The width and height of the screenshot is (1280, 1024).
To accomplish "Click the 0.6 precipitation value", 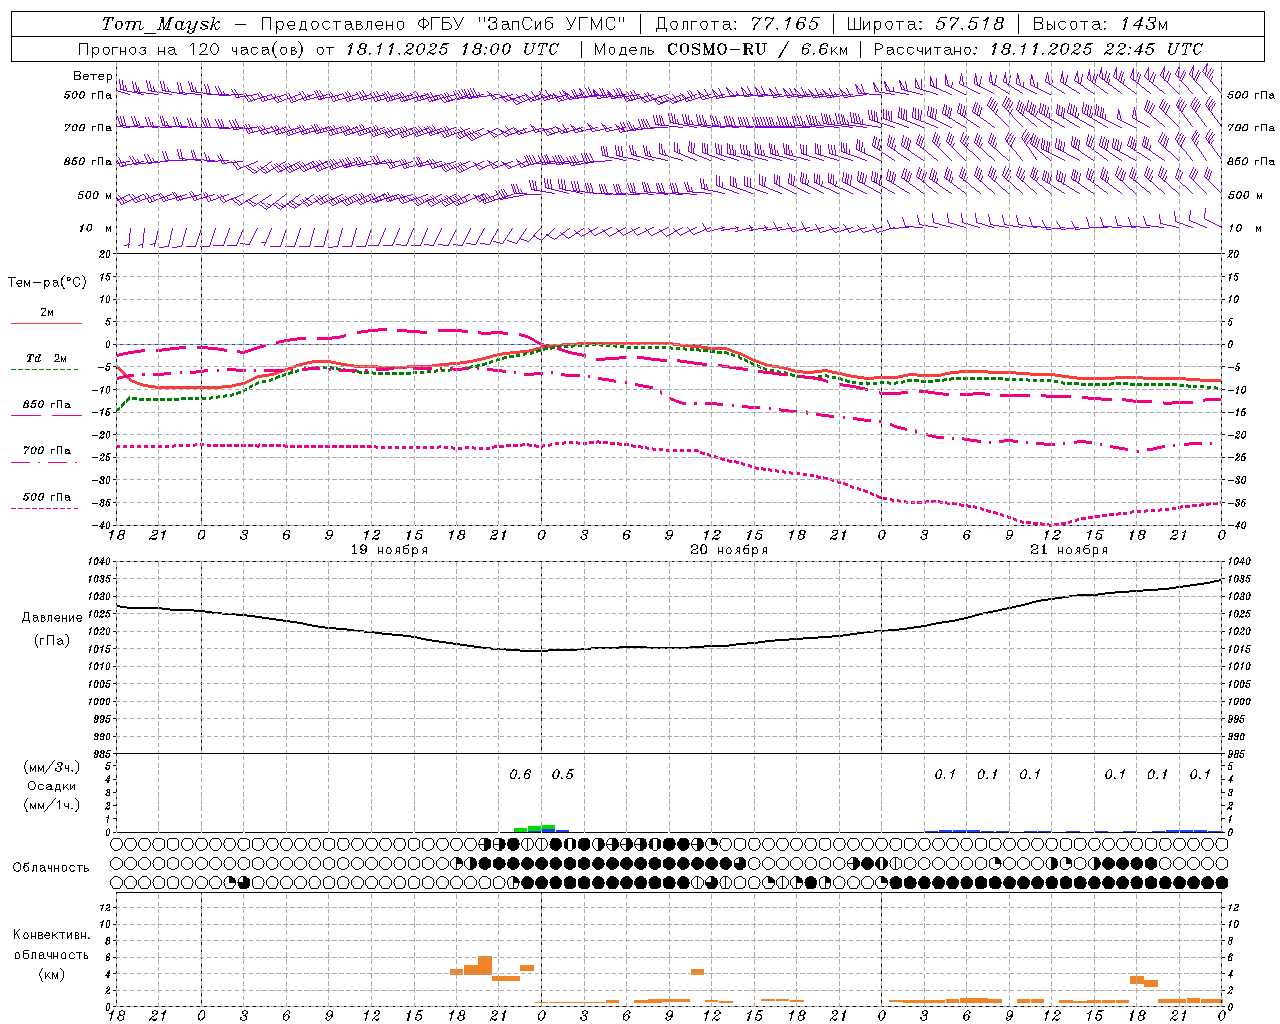I will coord(520,774).
